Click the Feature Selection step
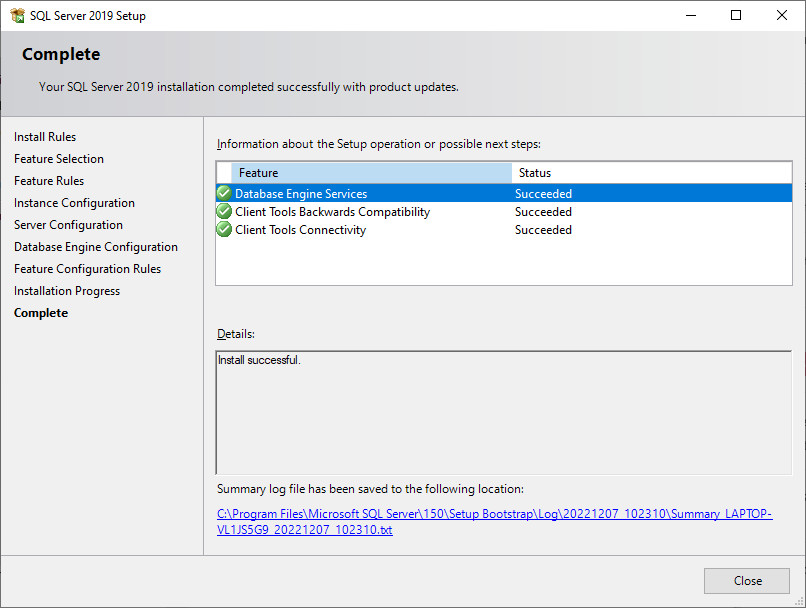Image resolution: width=806 pixels, height=608 pixels. coord(59,159)
